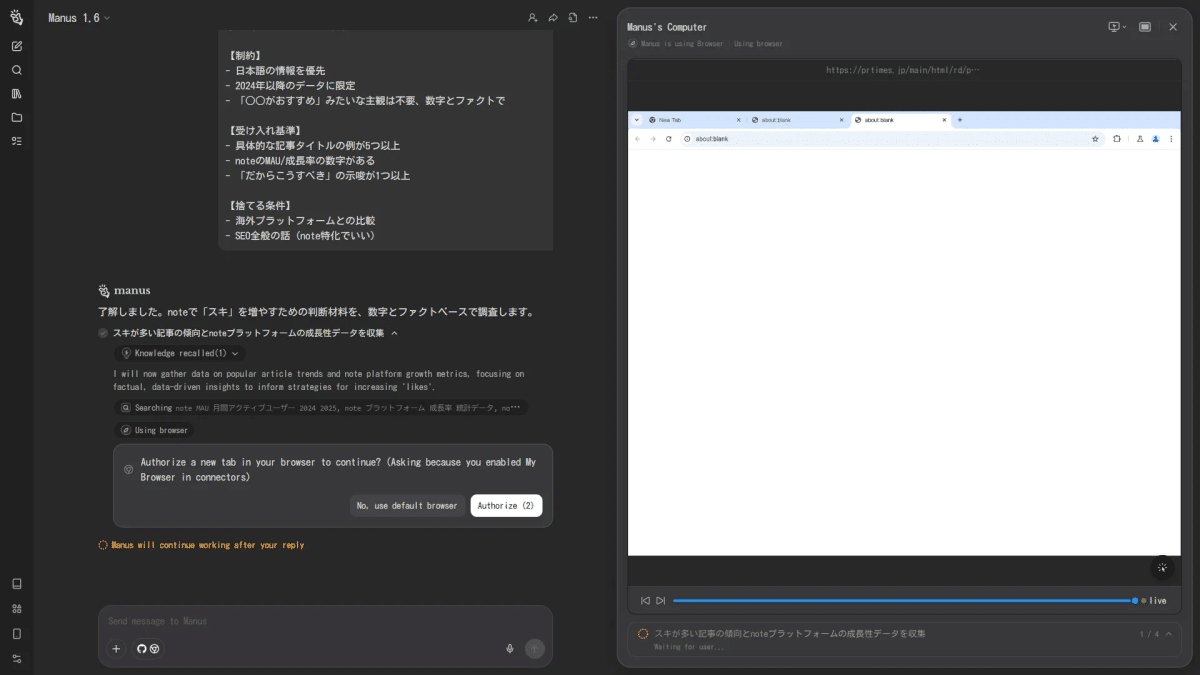Open the task list icon in sidebar
Viewport: 1200px width, 675px height.
coord(16,141)
